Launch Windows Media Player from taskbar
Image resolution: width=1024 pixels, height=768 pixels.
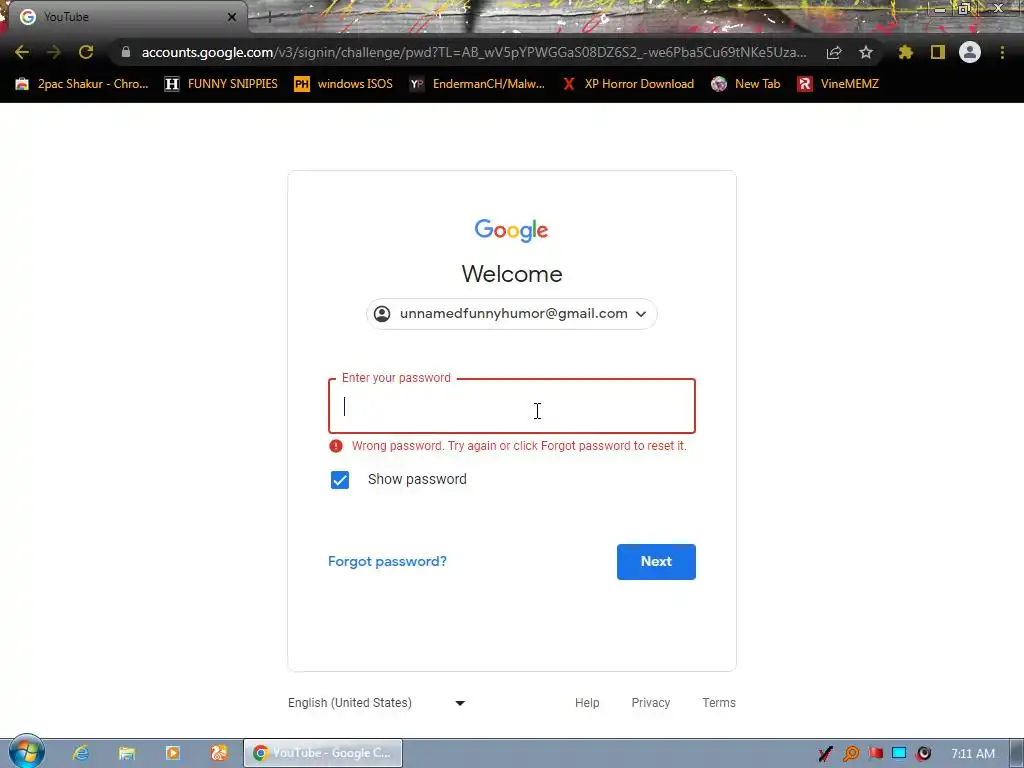[x=173, y=753]
